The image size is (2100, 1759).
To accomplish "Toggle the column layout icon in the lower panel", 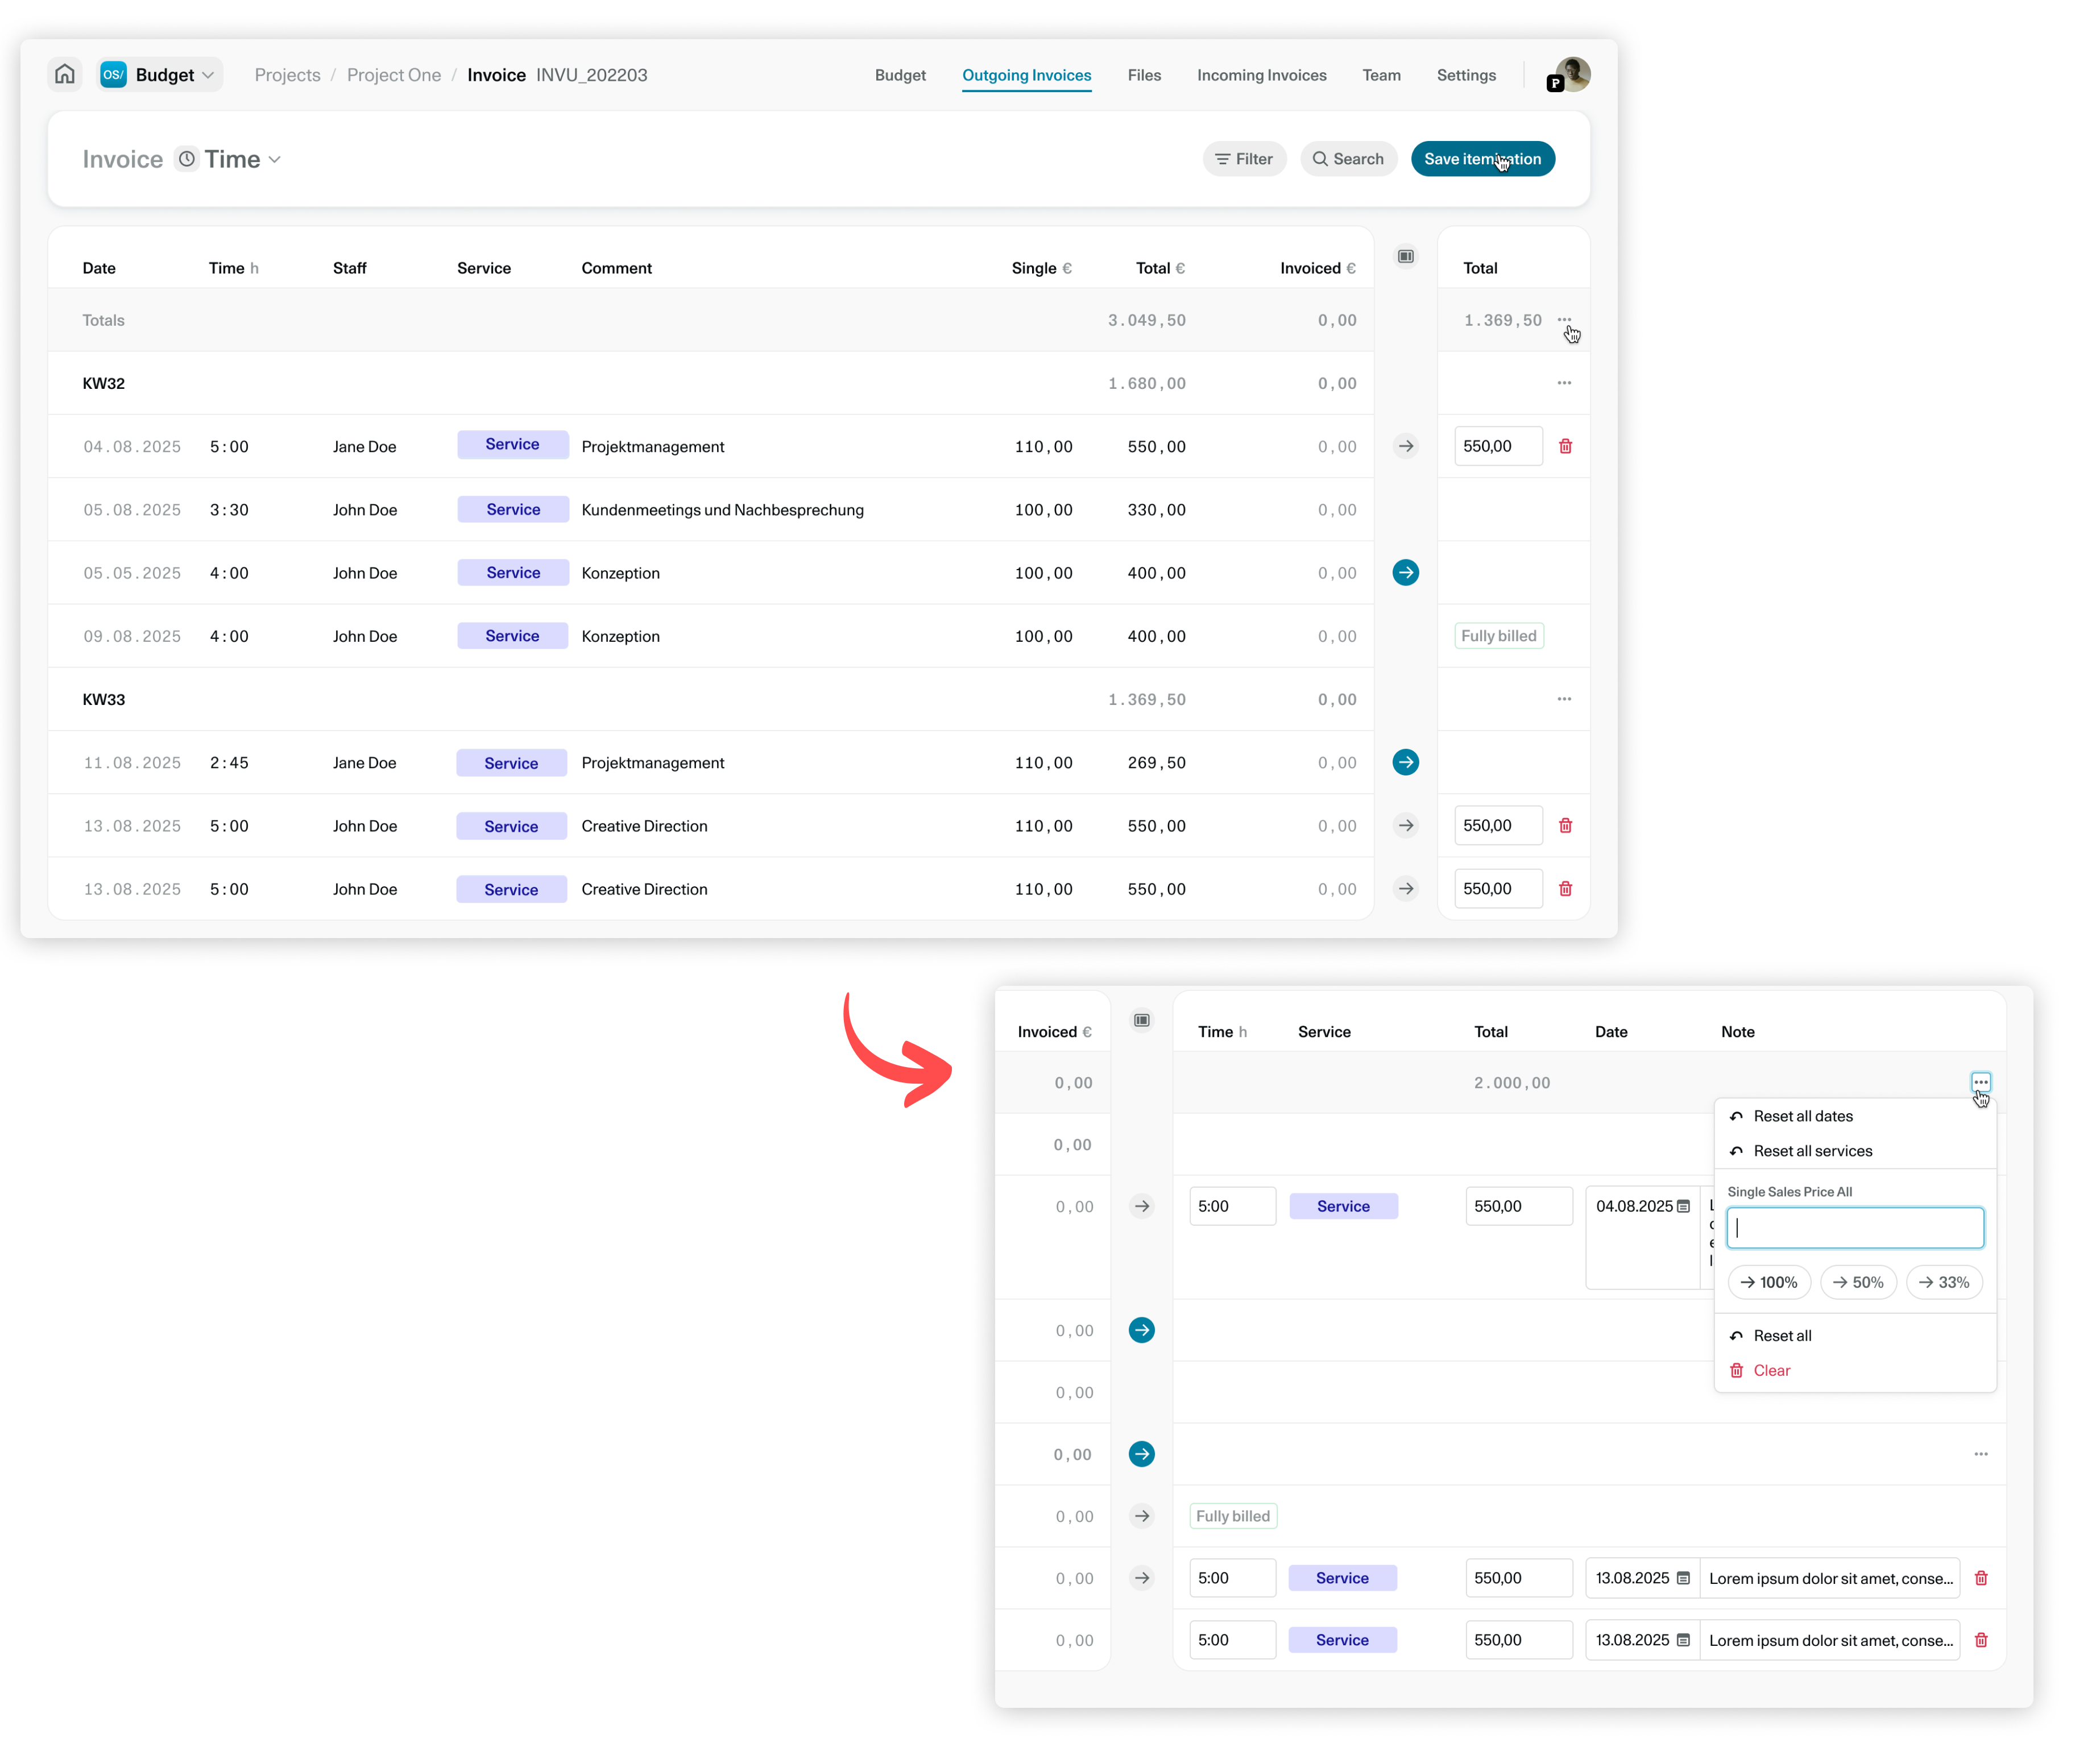I will pos(1141,1020).
